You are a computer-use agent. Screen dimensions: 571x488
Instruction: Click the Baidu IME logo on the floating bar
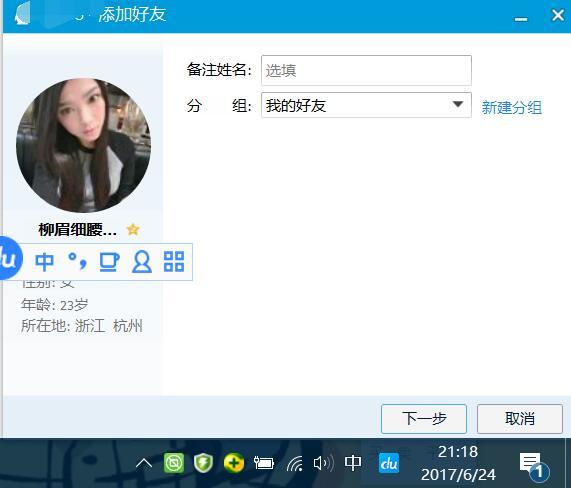point(9,259)
